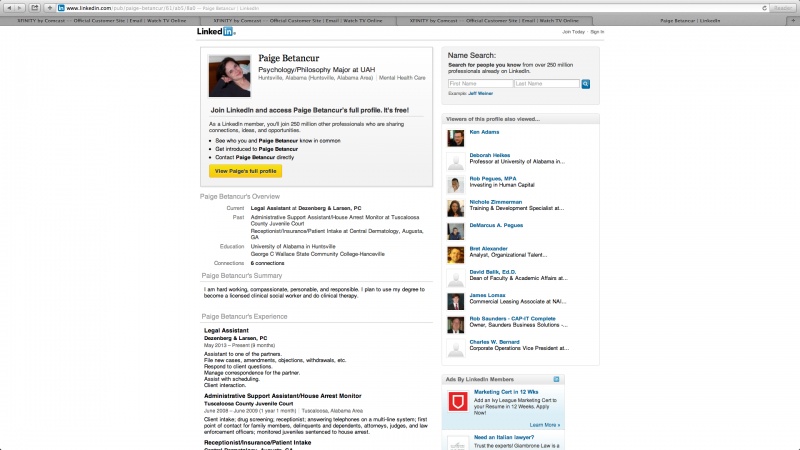Click the LinkedIn logo at page top
The width and height of the screenshot is (800, 450).
click(x=216, y=32)
